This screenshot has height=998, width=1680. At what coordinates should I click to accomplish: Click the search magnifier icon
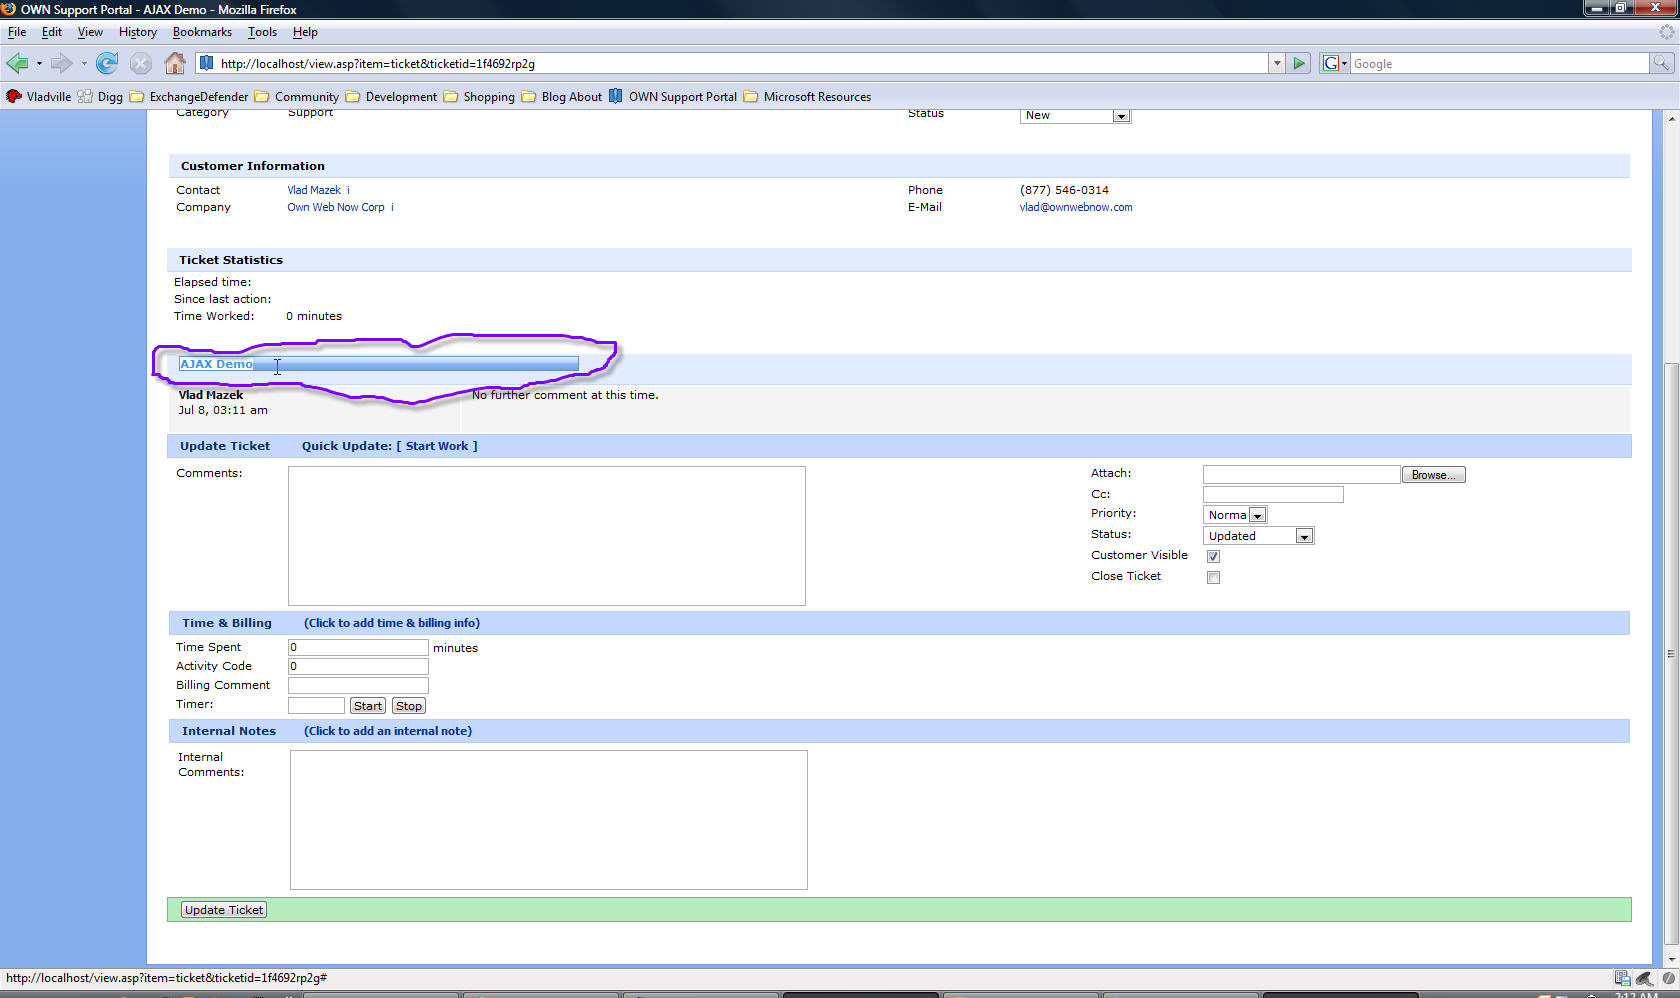tap(1661, 63)
